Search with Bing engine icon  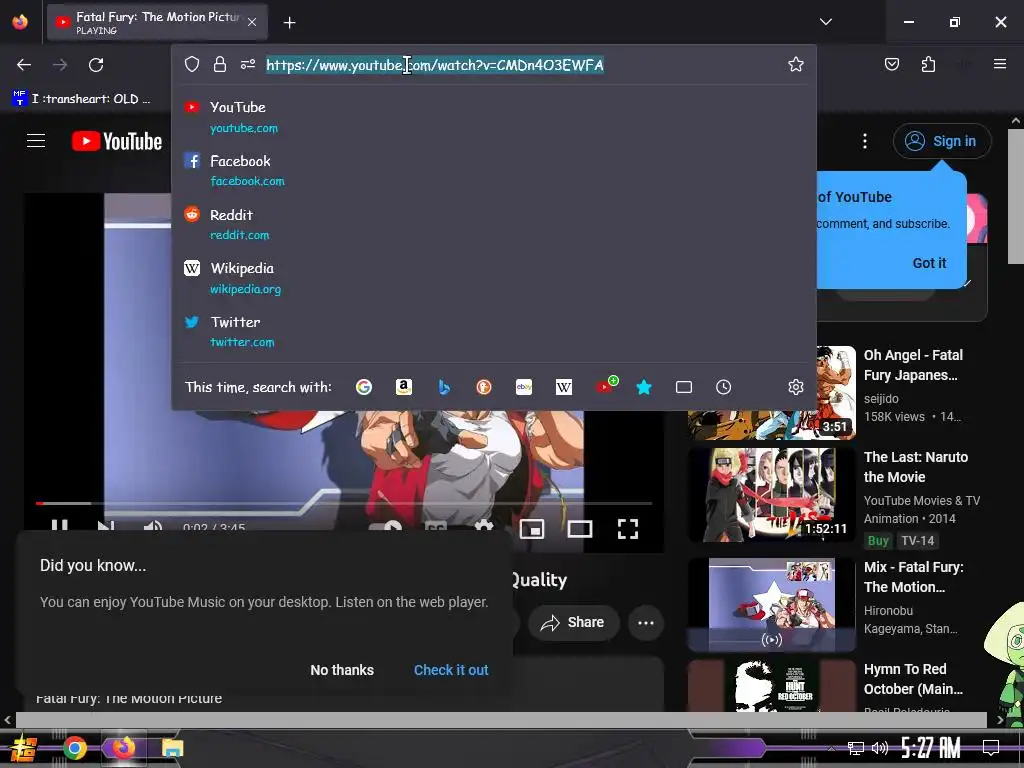pos(444,387)
